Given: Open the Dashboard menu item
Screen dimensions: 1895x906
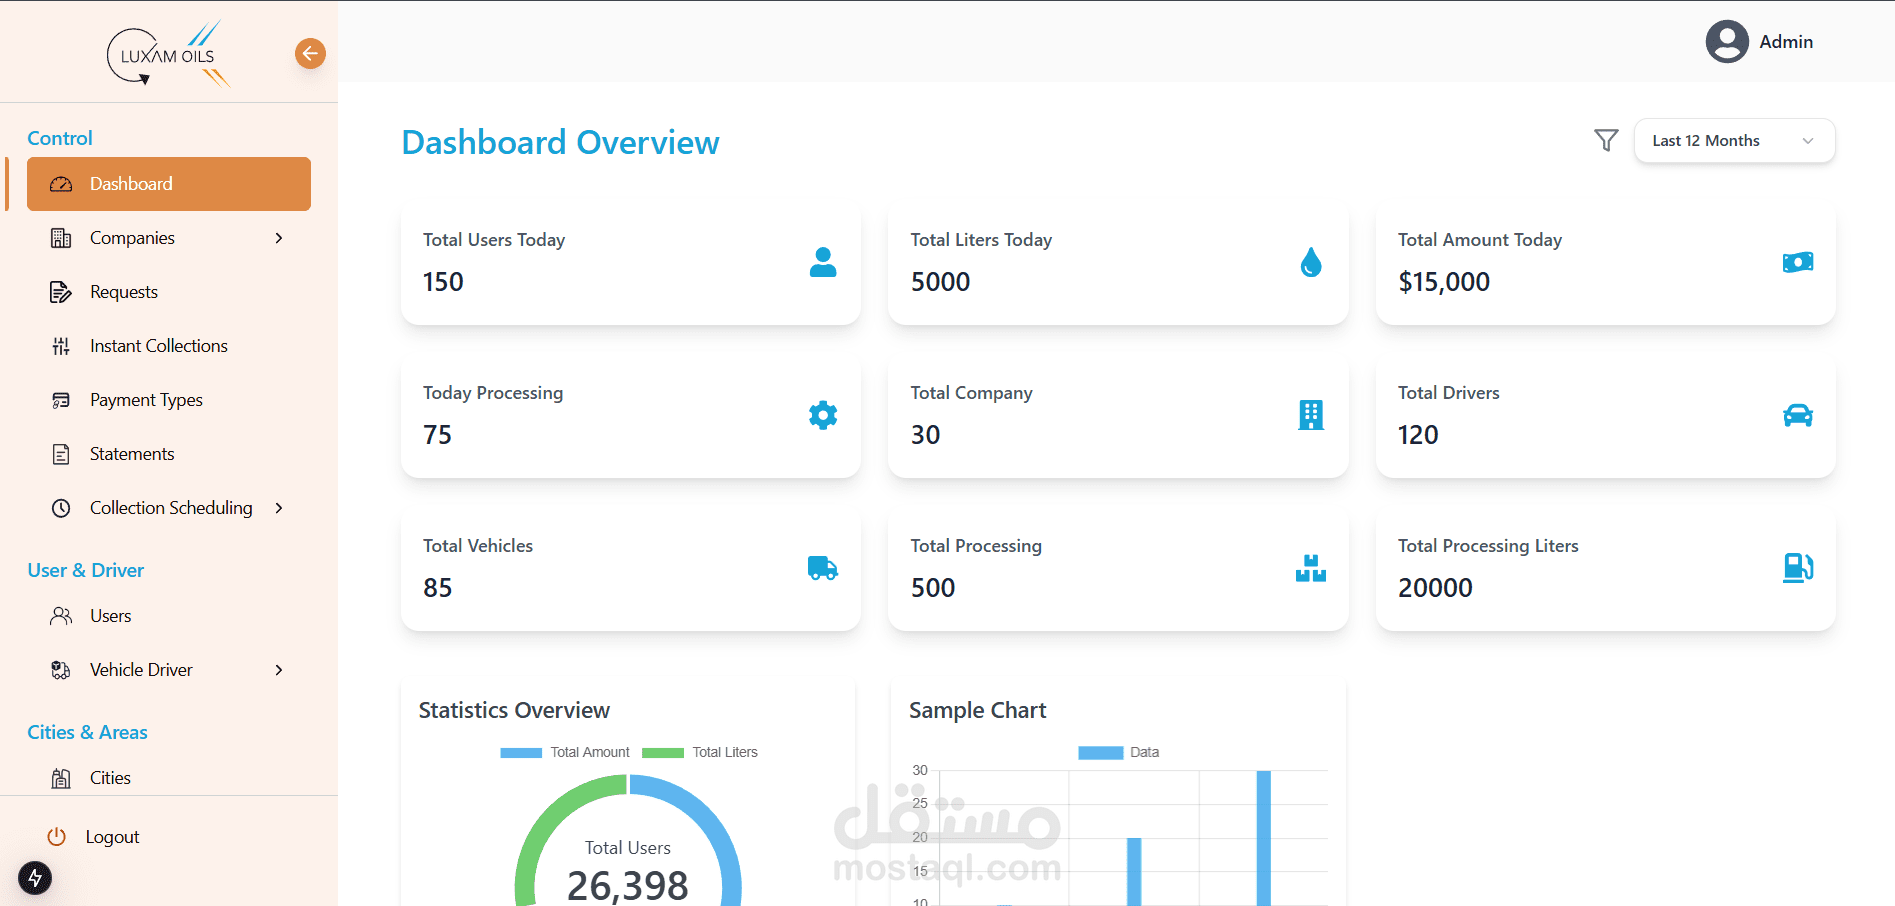Looking at the screenshot, I should pos(169,184).
